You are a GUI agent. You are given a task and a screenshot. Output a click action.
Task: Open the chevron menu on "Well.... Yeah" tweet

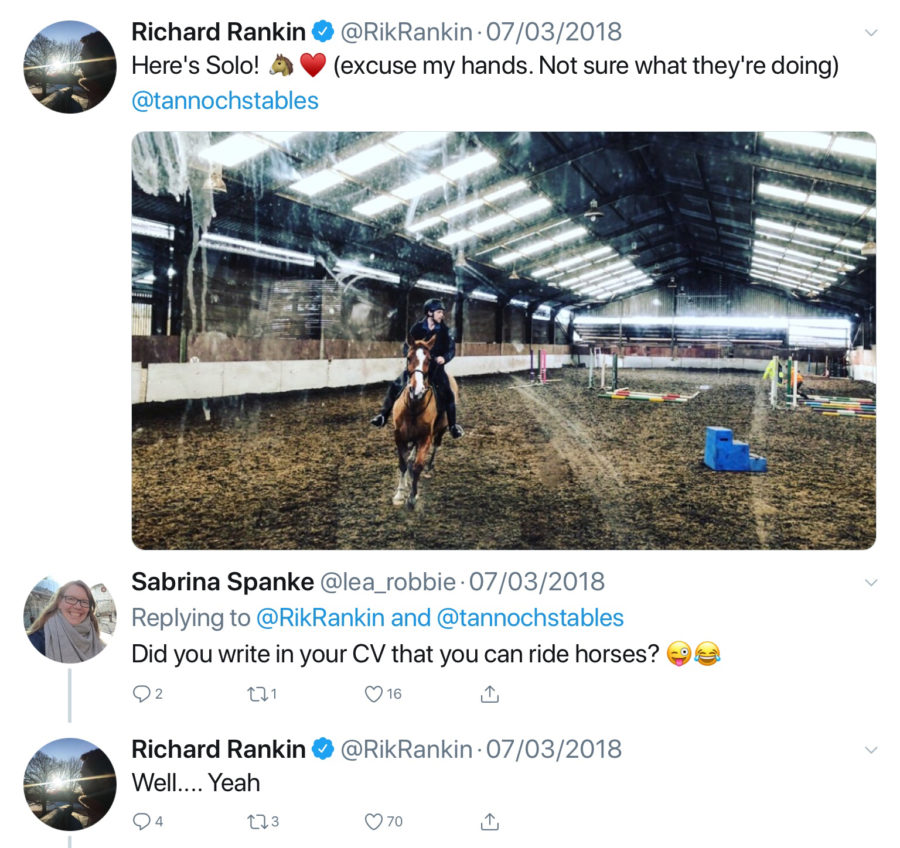870,750
